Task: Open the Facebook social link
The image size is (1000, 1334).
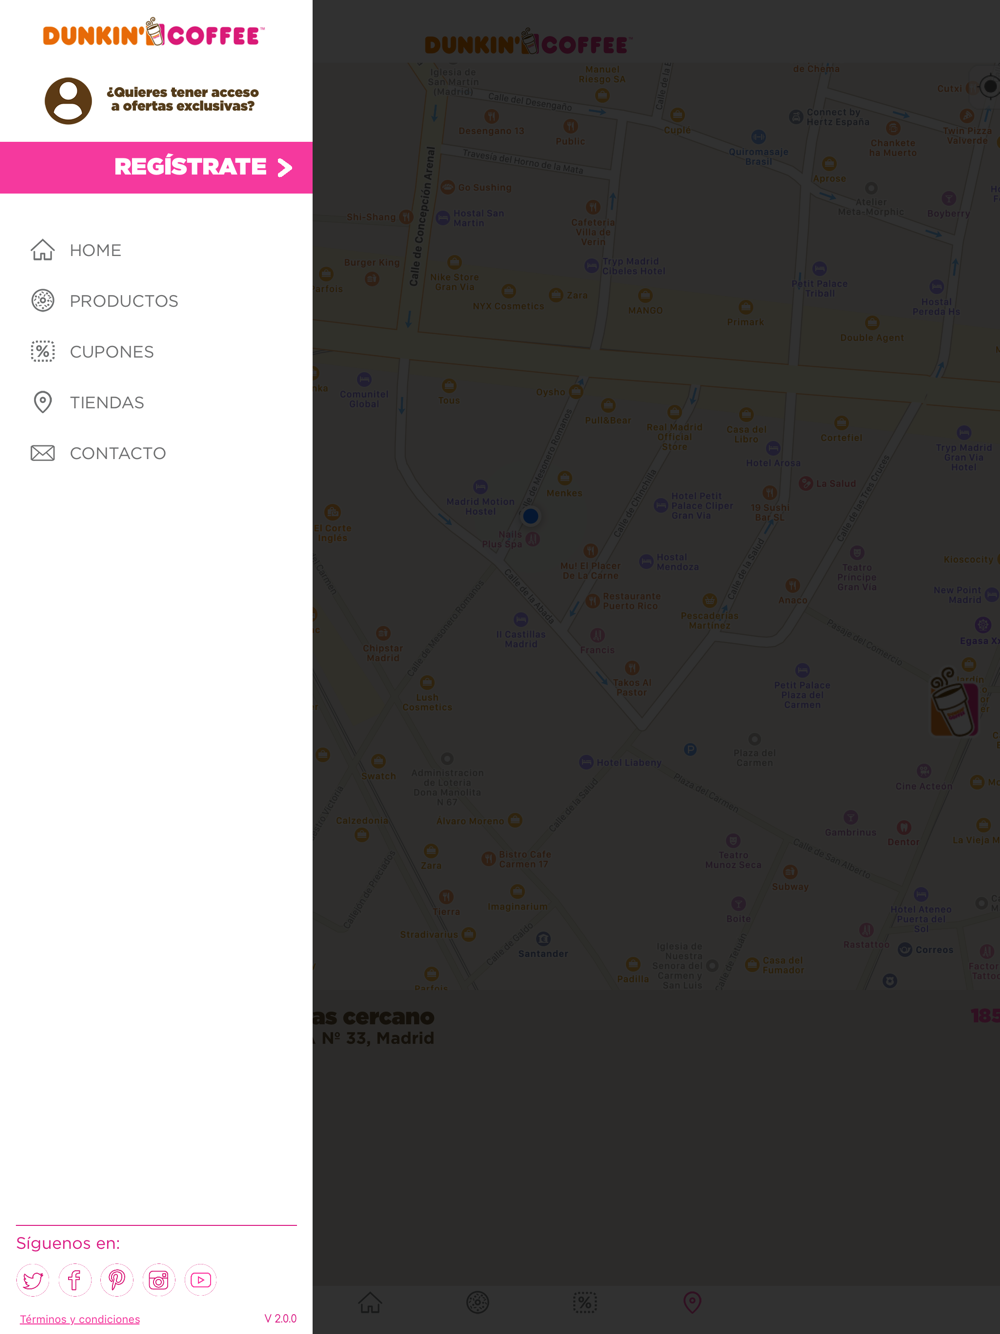Action: 75,1280
